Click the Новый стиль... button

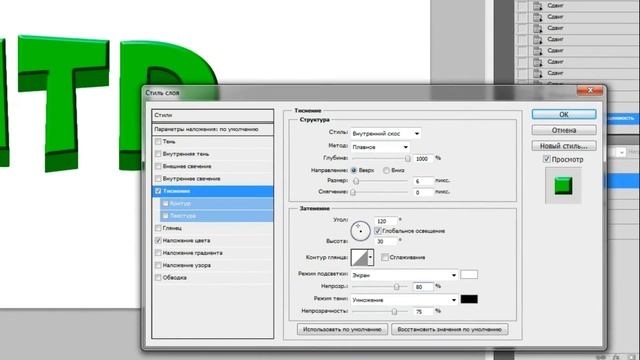click(x=564, y=146)
